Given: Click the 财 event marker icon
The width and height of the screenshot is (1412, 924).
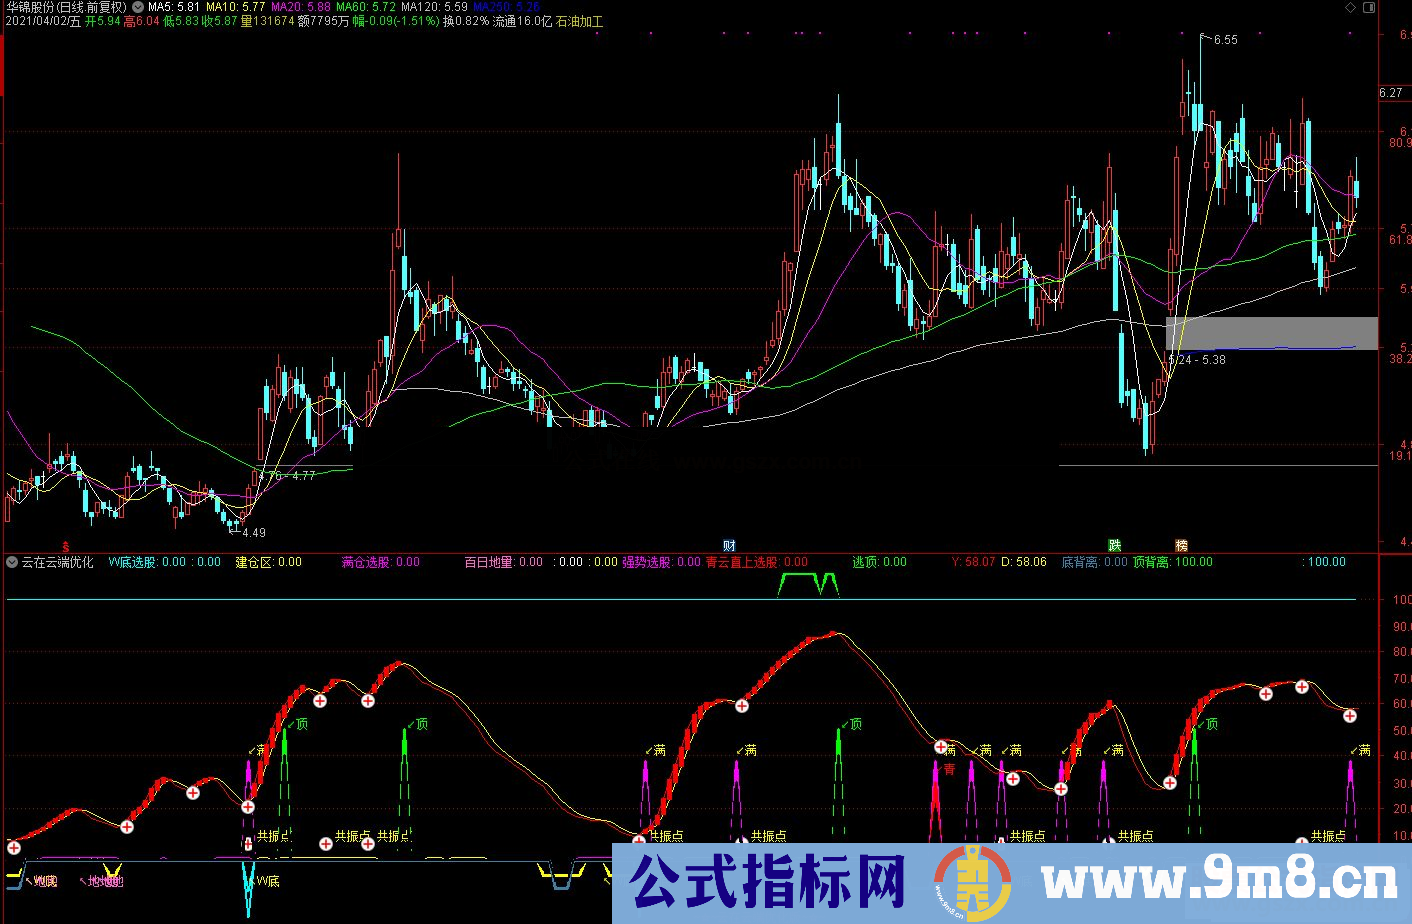Looking at the screenshot, I should (x=730, y=546).
